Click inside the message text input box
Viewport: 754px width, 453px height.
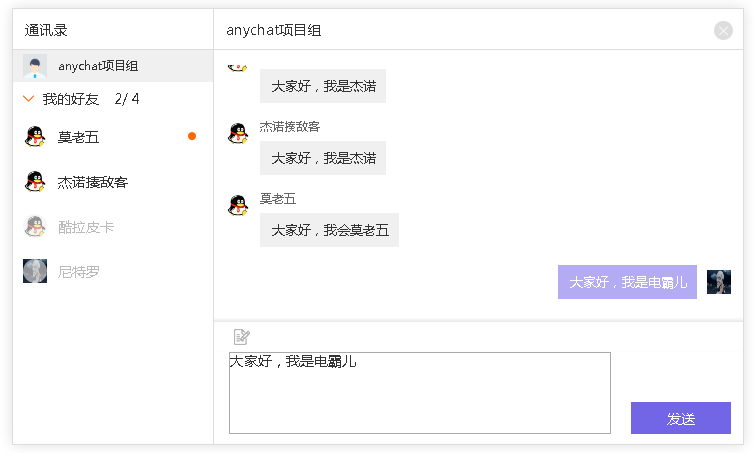420,393
